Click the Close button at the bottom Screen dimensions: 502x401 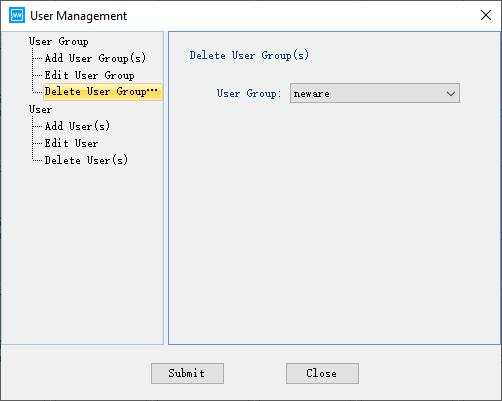click(322, 373)
